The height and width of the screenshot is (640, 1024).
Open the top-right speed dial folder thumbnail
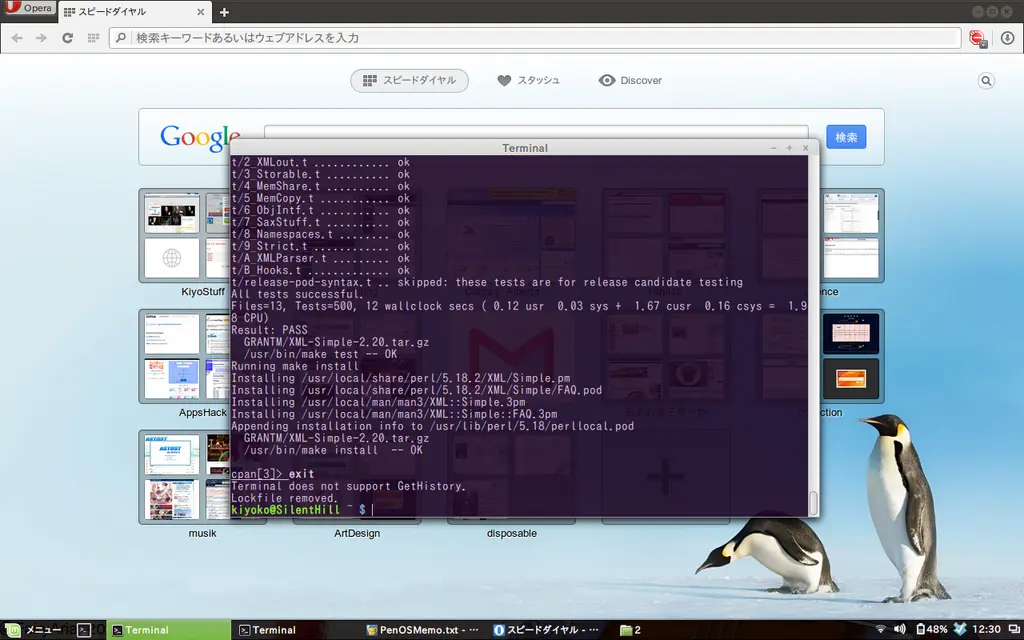[852, 236]
